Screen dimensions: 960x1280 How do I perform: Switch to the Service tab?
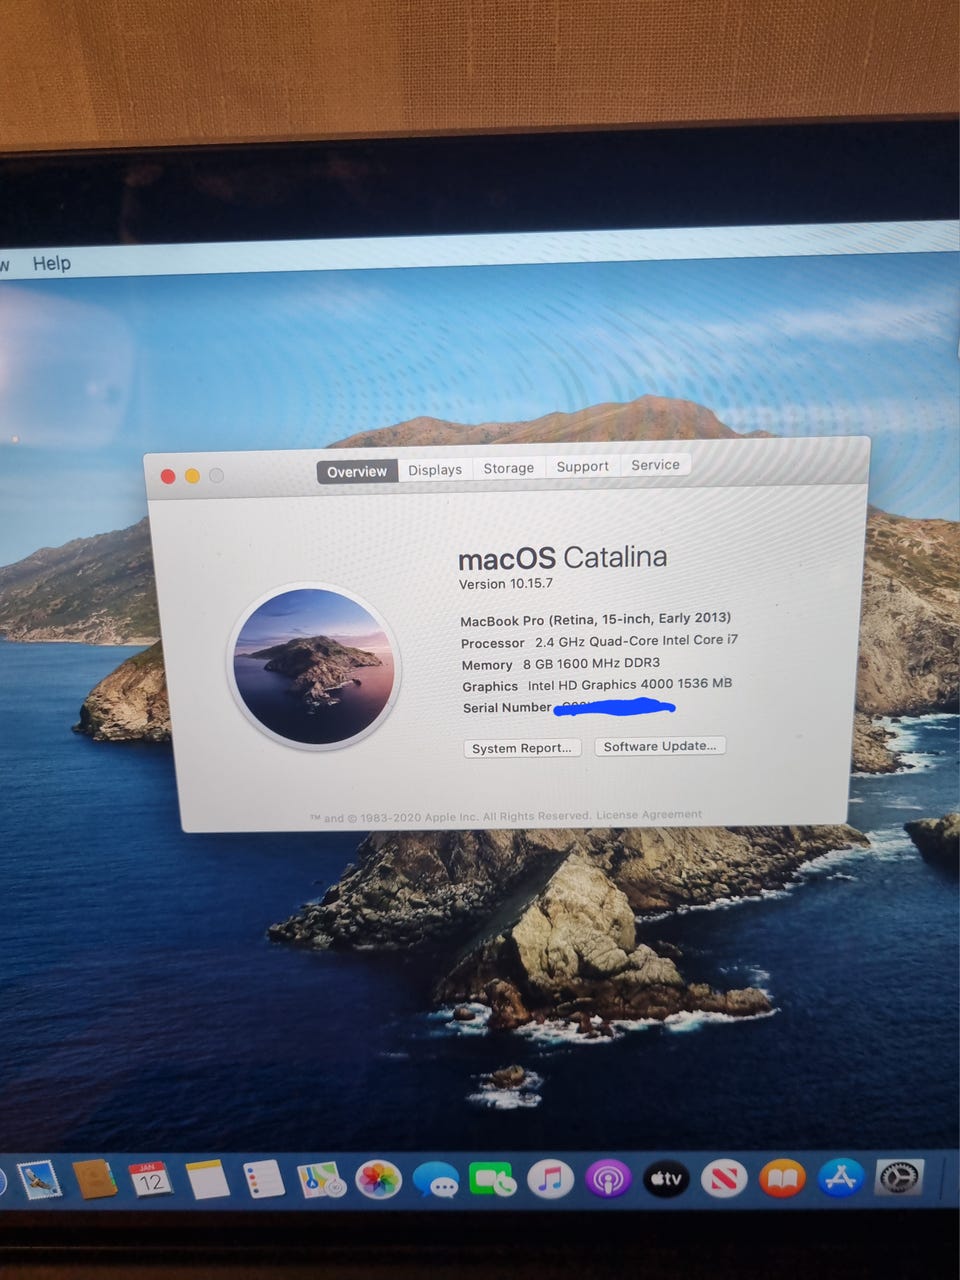[656, 464]
